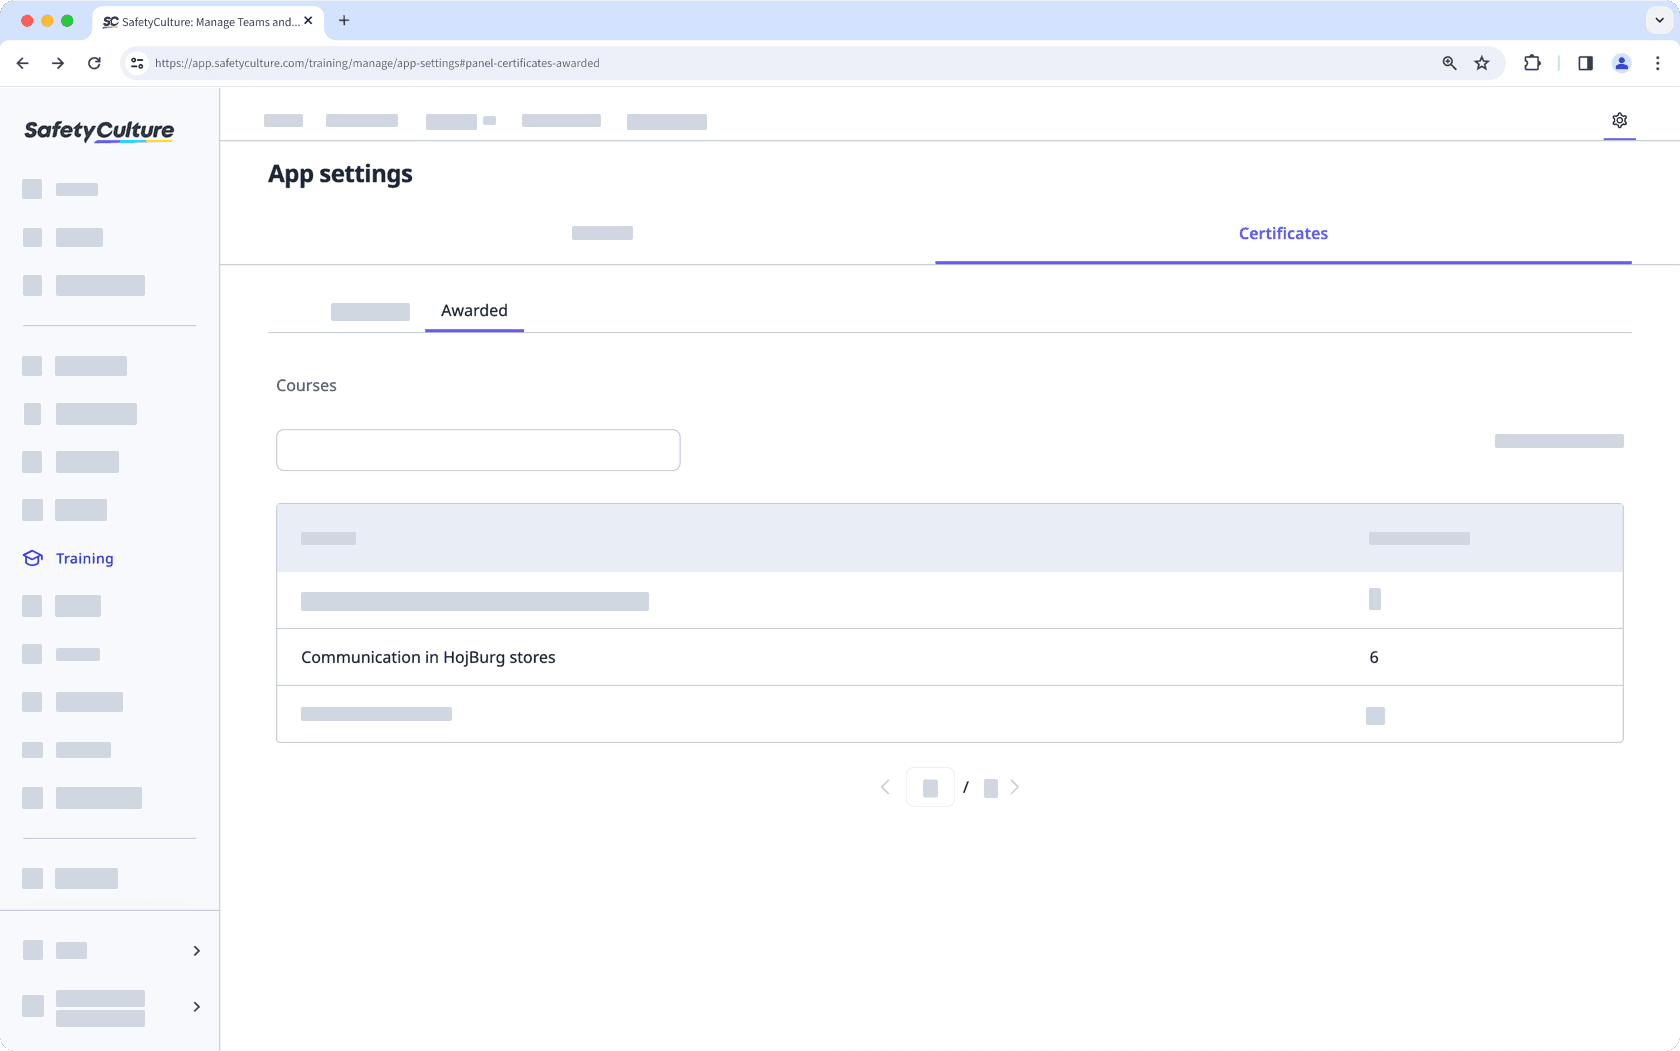Toggle the browser side panel icon

tap(1585, 63)
